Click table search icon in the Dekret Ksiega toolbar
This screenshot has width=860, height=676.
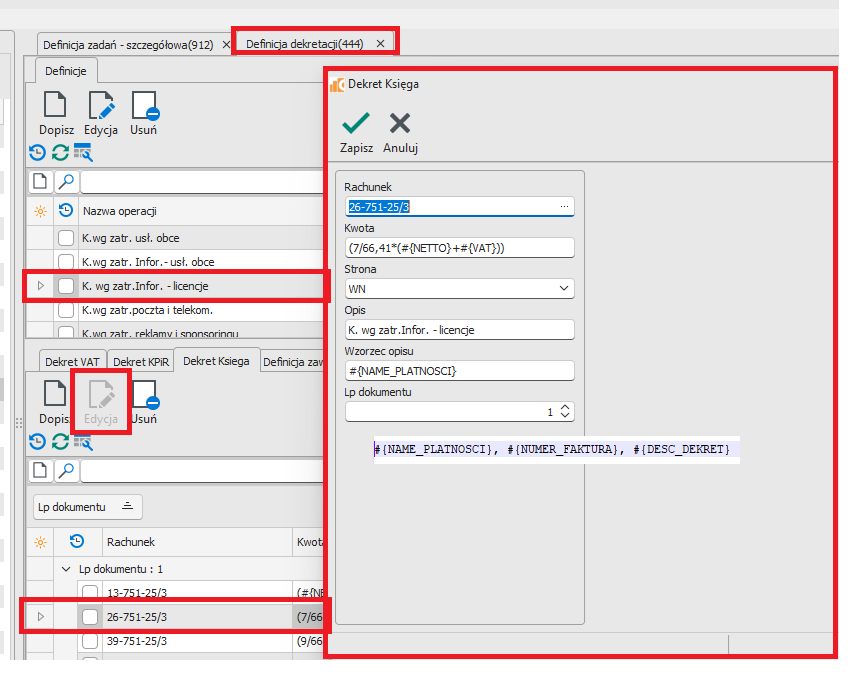pyautogui.click(x=83, y=441)
